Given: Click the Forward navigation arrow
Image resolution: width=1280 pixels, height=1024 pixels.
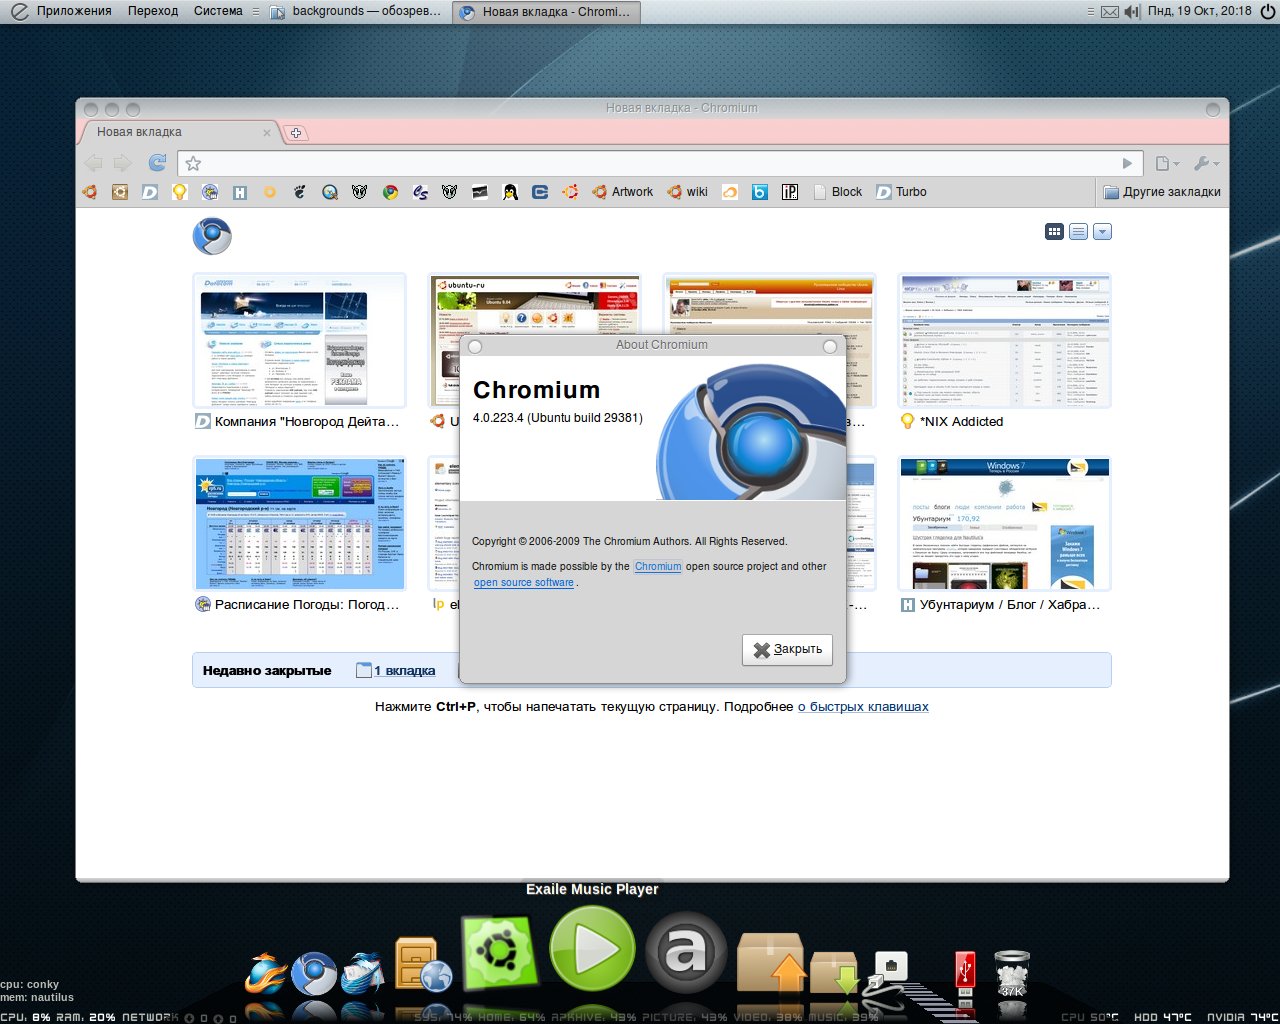Looking at the screenshot, I should click(x=123, y=163).
